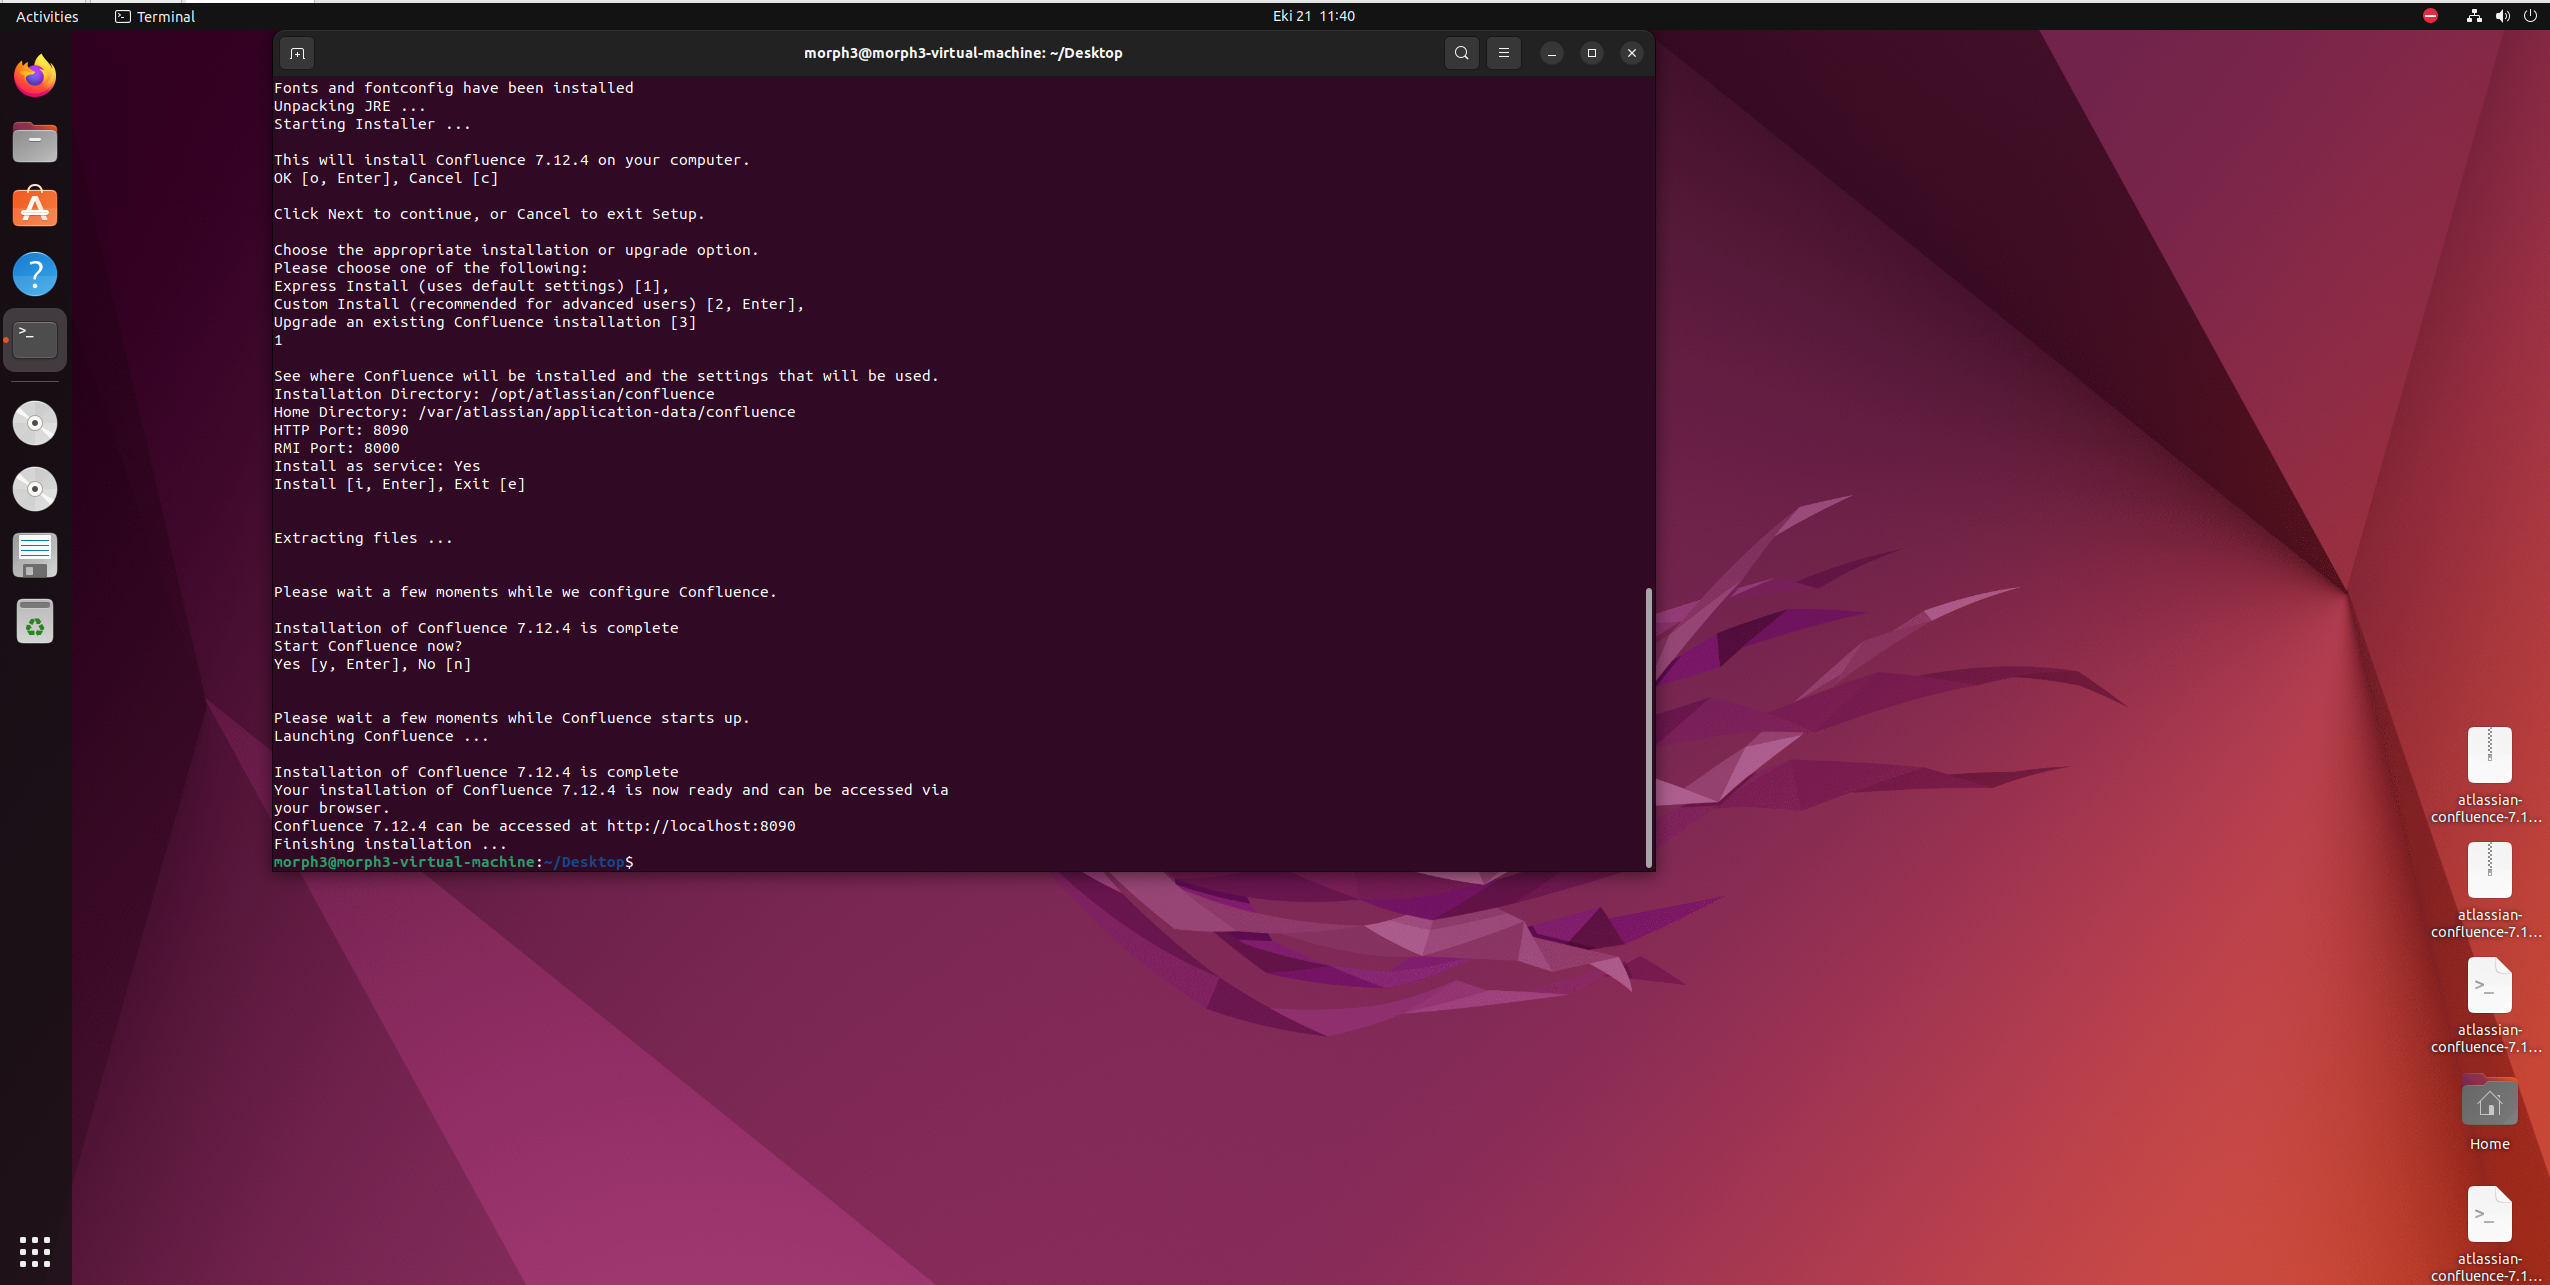This screenshot has height=1285, width=2550.
Task: Open the Home folder on desktop
Action: tap(2489, 1112)
